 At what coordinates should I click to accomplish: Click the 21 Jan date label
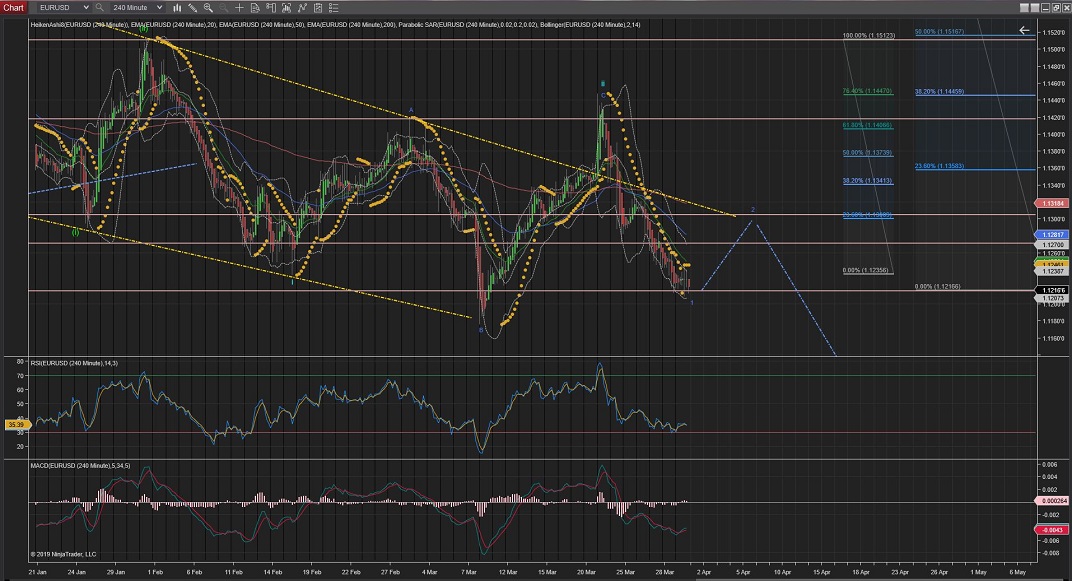pyautogui.click(x=38, y=572)
